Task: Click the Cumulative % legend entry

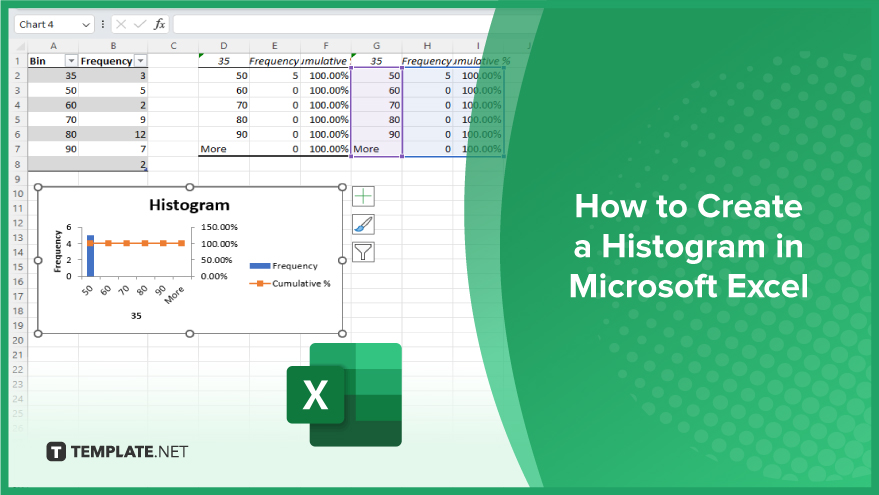Action: 290,284
